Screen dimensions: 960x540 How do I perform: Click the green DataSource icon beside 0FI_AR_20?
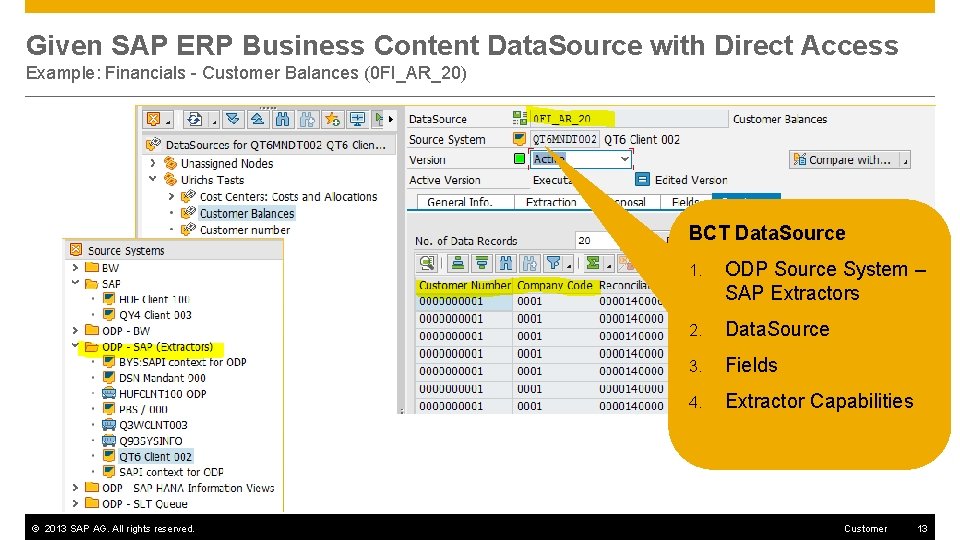tap(519, 118)
